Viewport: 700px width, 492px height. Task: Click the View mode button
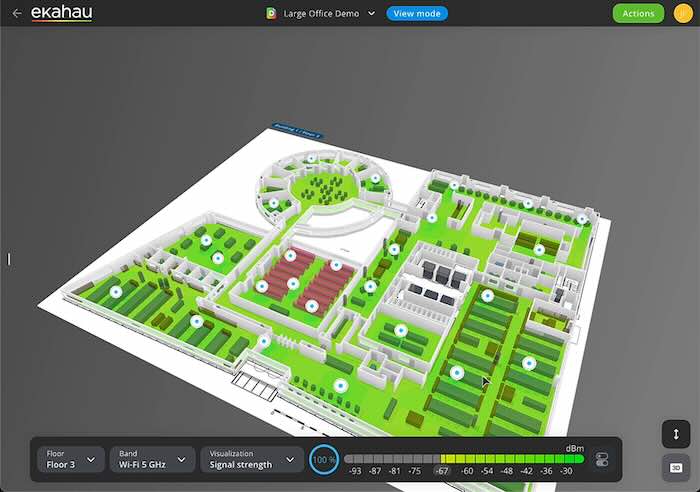417,13
